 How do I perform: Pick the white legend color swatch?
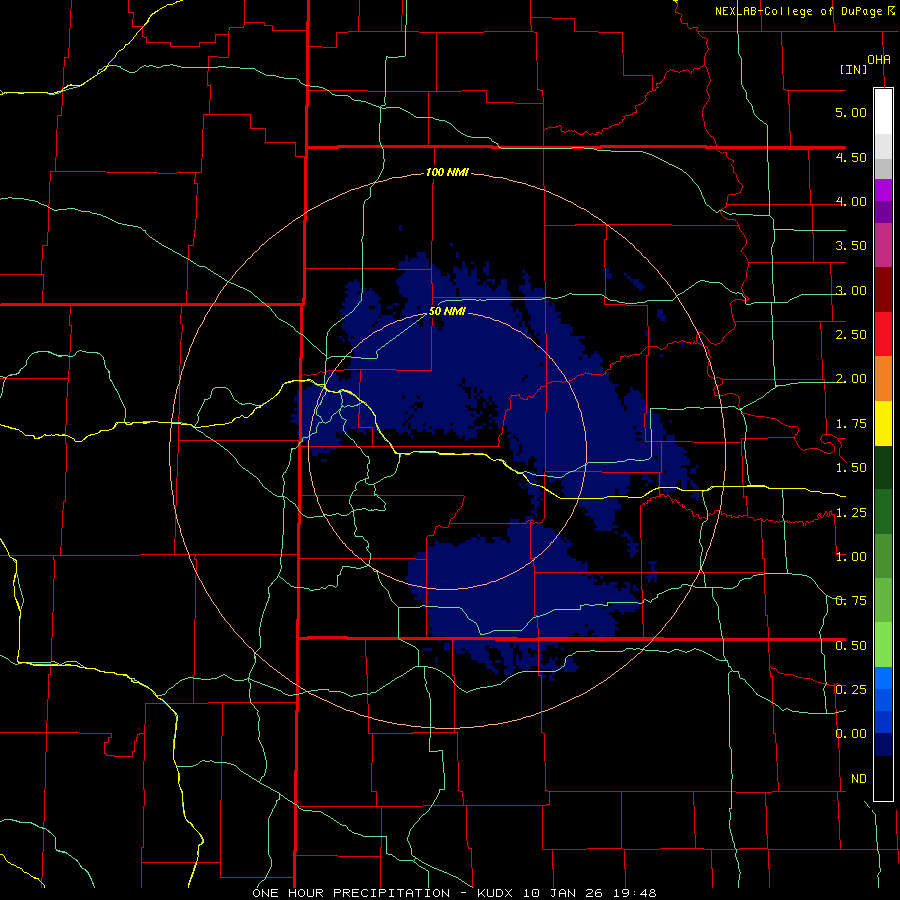(883, 112)
